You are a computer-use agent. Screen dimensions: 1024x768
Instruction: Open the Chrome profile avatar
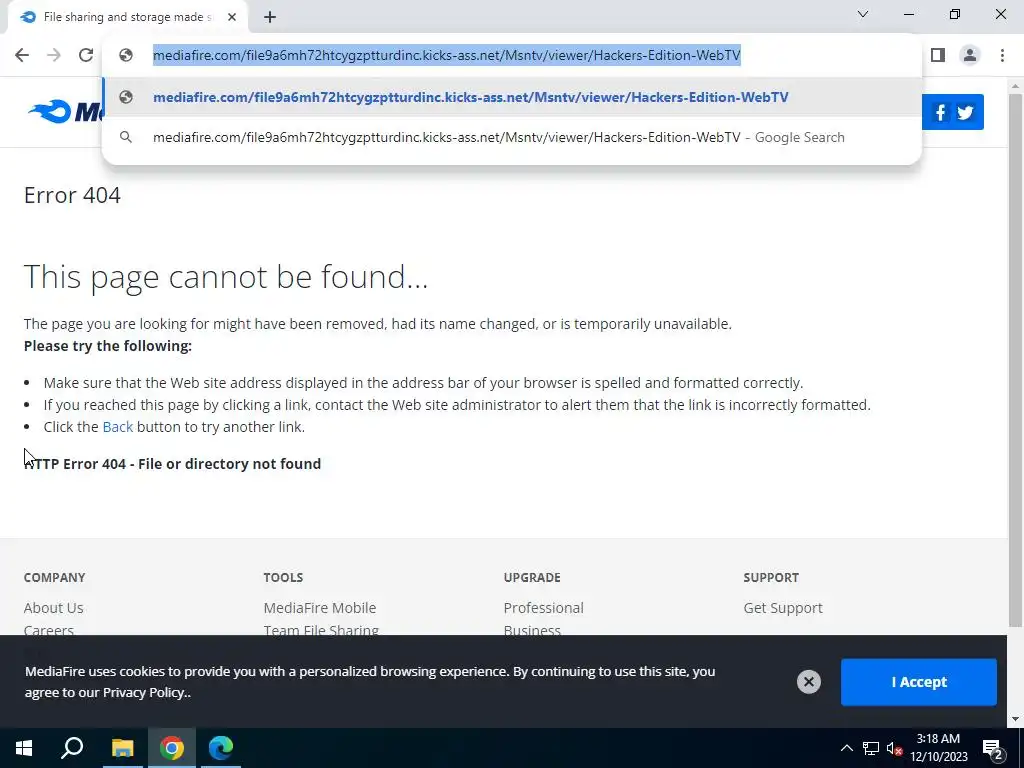tap(970, 56)
